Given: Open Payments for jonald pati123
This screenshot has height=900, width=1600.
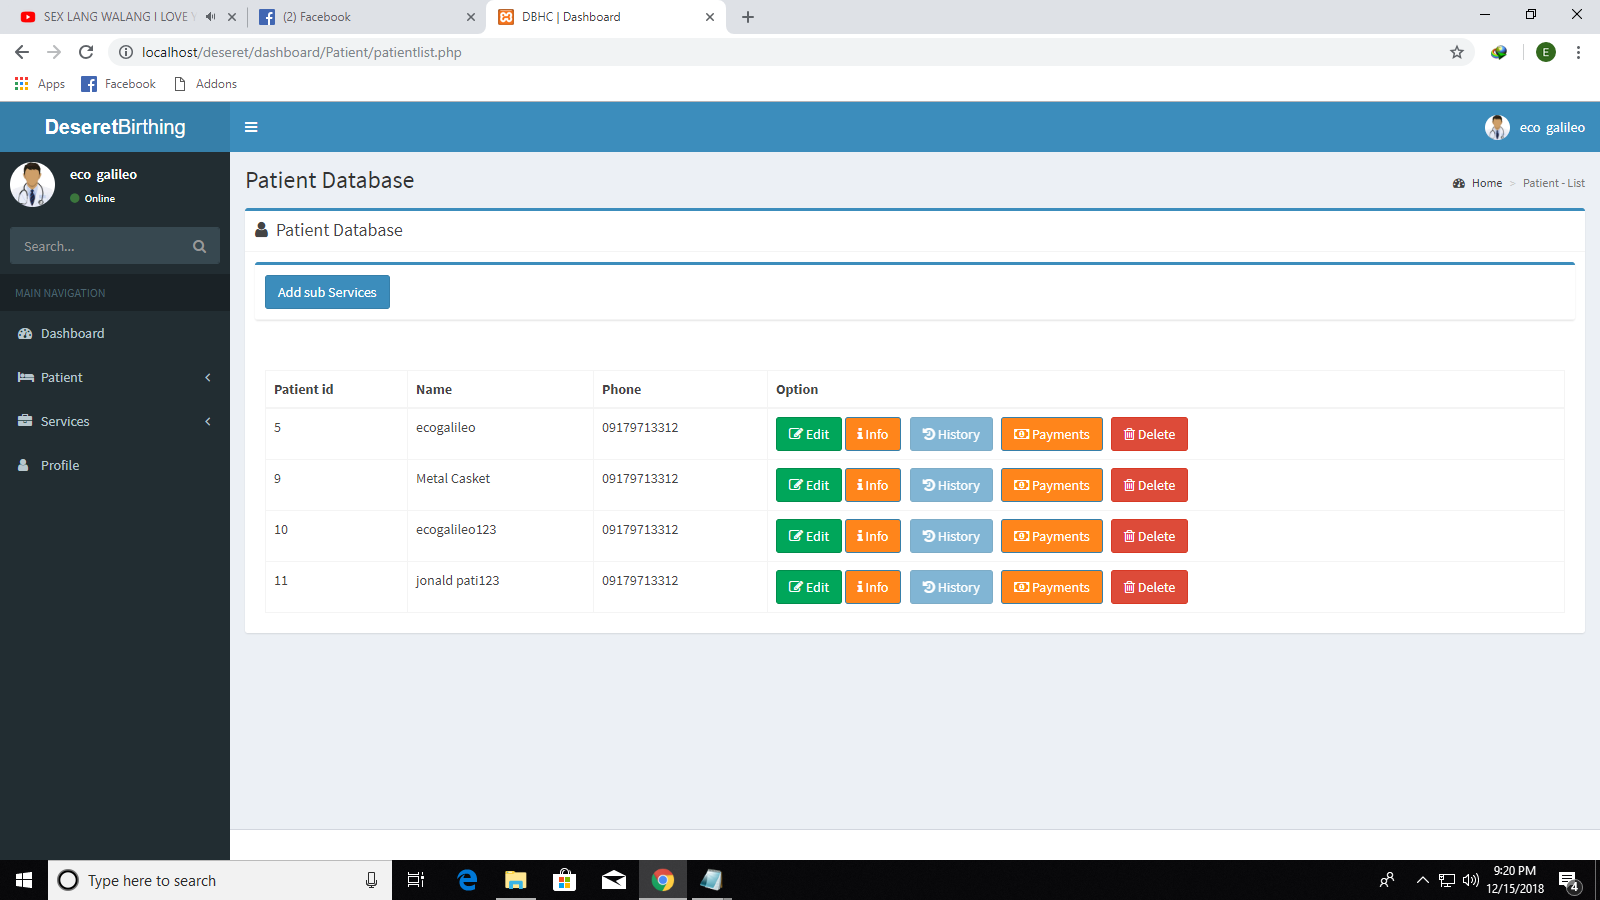Looking at the screenshot, I should tap(1051, 588).
